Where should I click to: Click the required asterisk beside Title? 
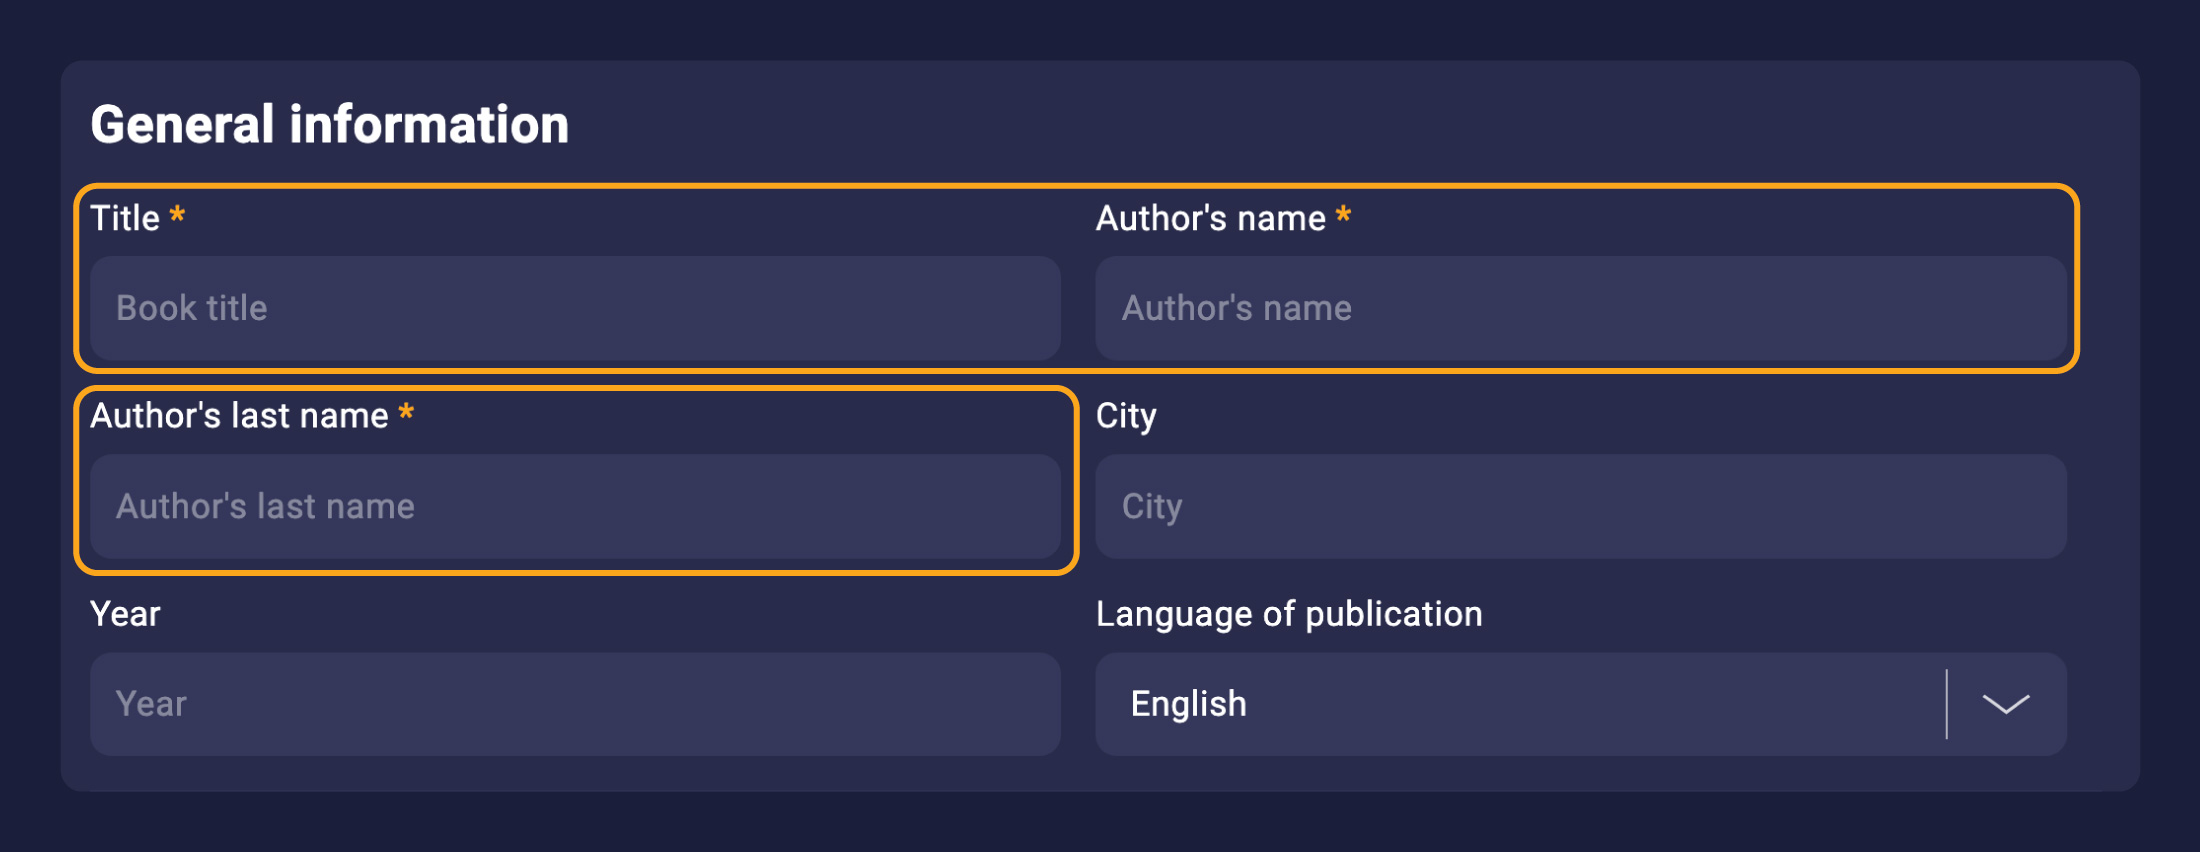pyautogui.click(x=177, y=215)
